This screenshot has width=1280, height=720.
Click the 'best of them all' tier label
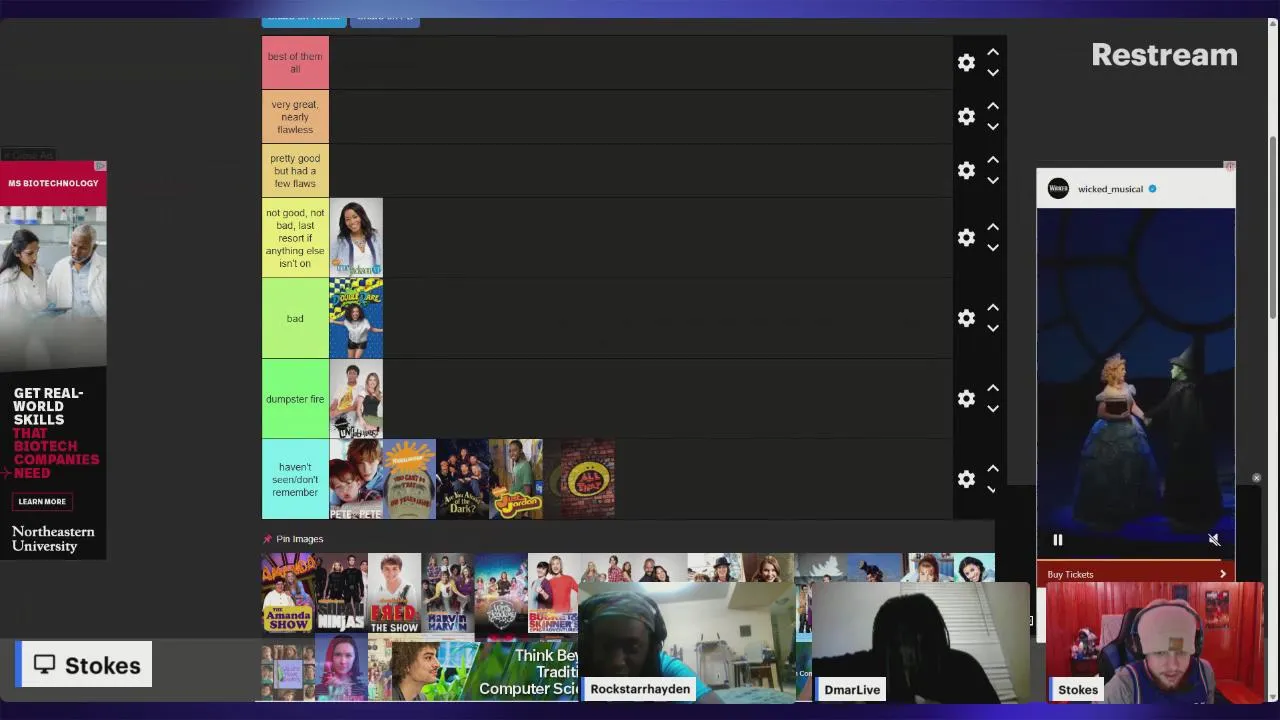(295, 63)
